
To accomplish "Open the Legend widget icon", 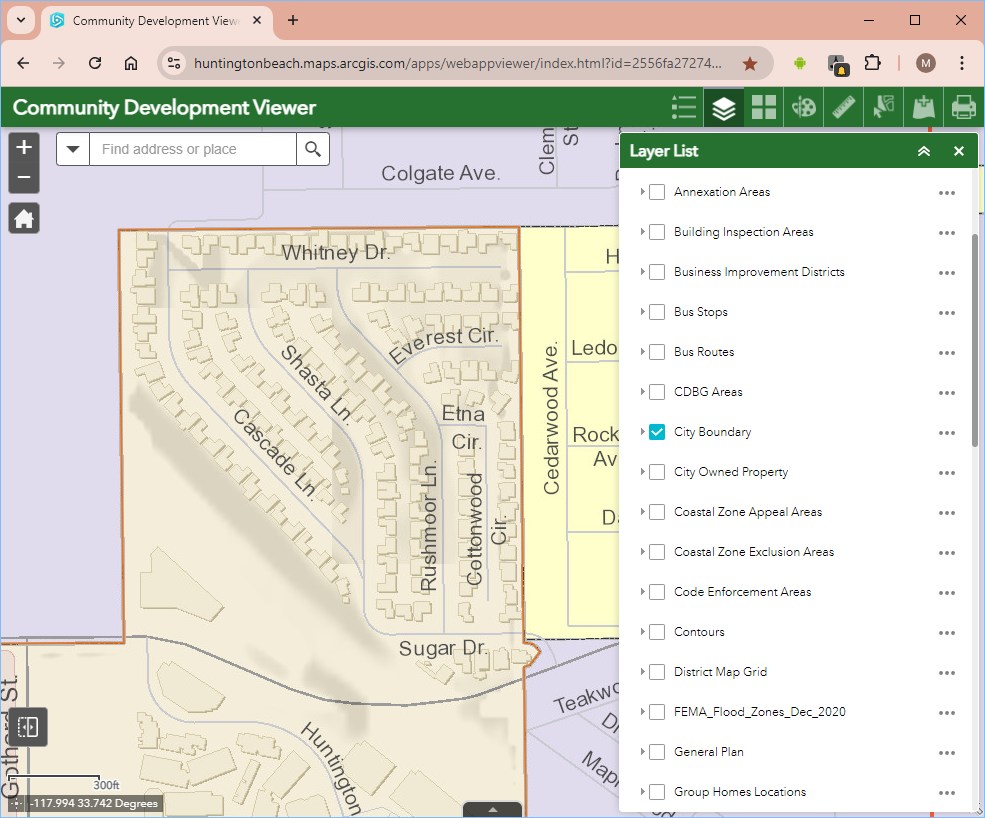I will click(683, 107).
